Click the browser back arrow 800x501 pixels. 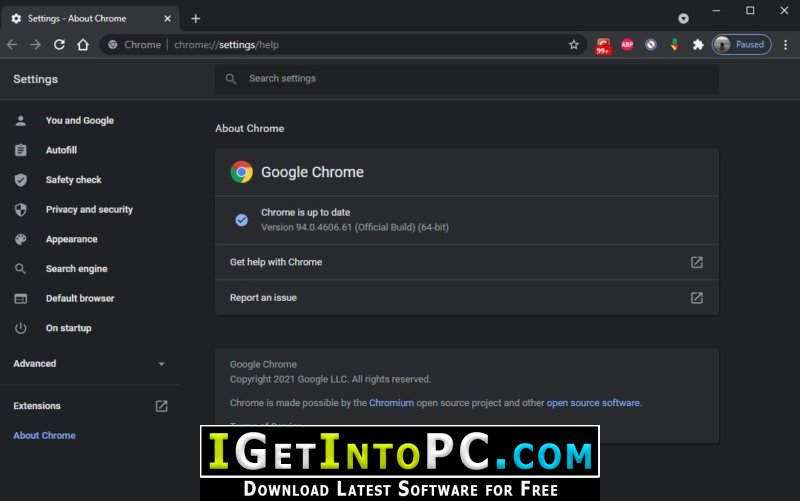(12, 45)
